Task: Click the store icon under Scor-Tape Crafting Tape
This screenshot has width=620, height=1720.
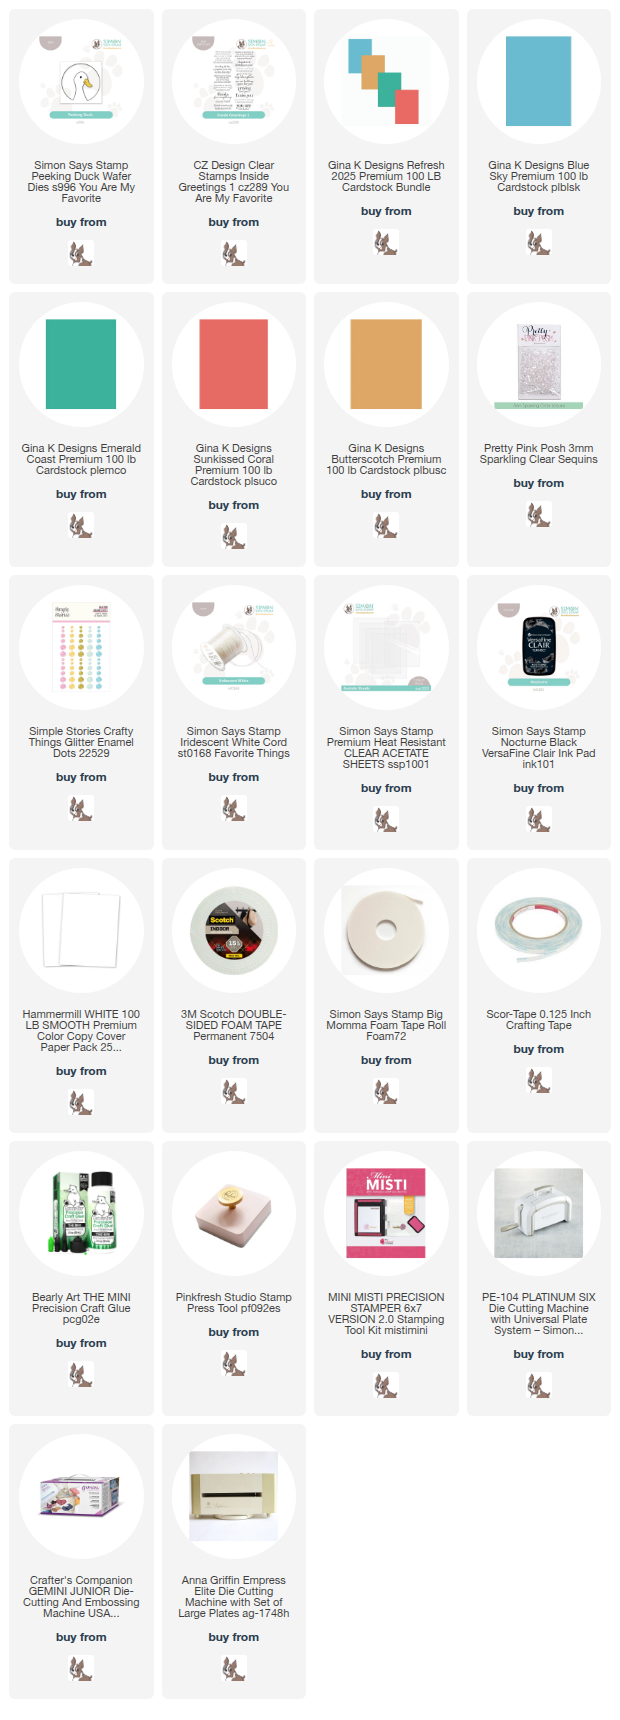Action: pyautogui.click(x=539, y=1080)
